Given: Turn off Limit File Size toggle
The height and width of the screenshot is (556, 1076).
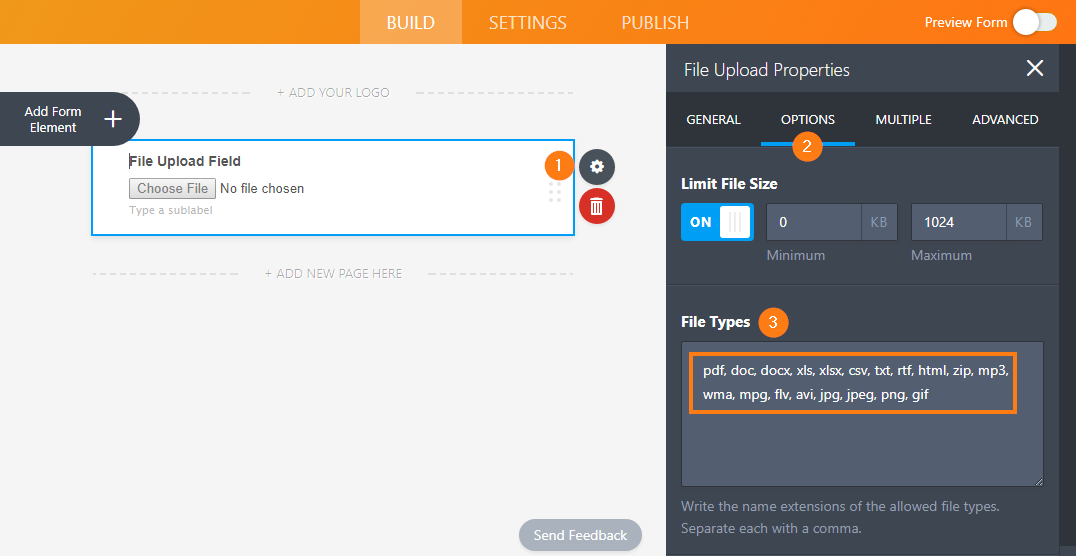Looking at the screenshot, I should [717, 222].
